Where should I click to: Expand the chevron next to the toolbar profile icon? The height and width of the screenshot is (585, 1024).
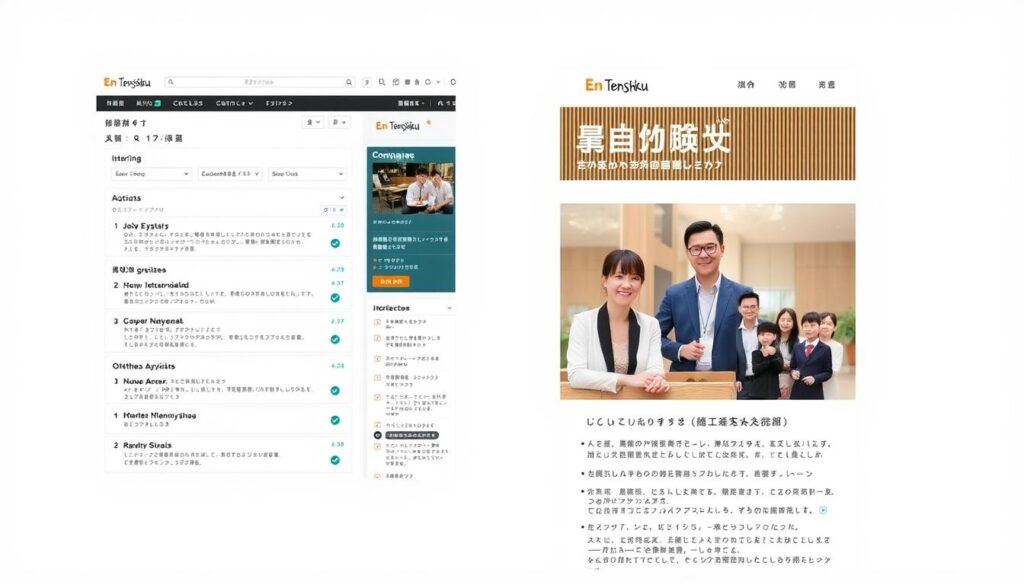(x=438, y=82)
